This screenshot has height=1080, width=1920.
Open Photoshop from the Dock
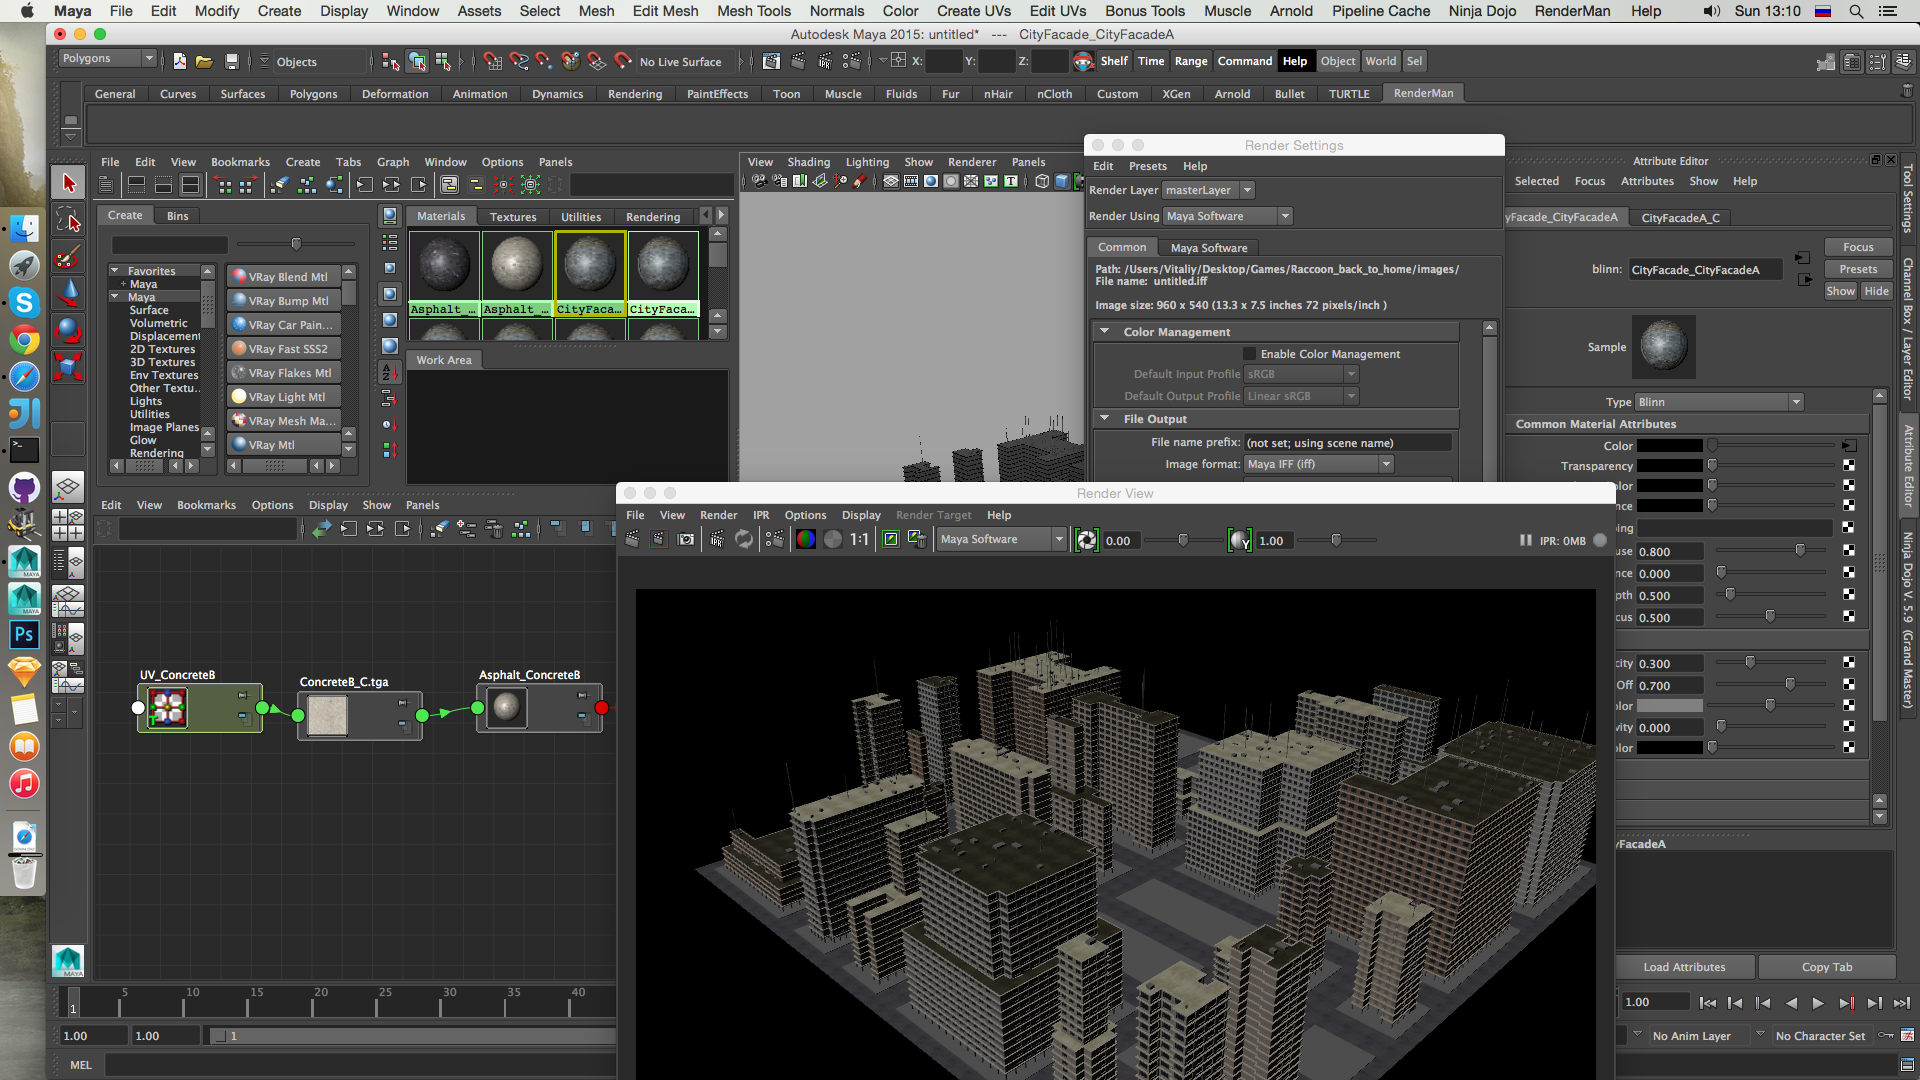(x=24, y=634)
